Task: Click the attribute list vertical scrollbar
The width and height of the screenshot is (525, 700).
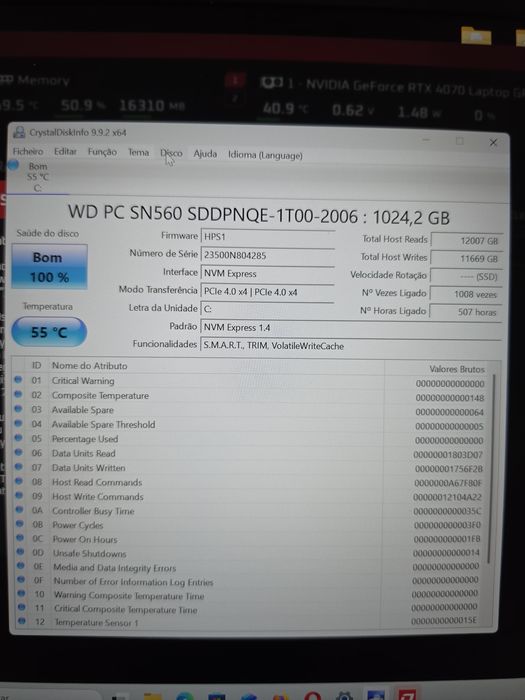Action: pos(491,469)
